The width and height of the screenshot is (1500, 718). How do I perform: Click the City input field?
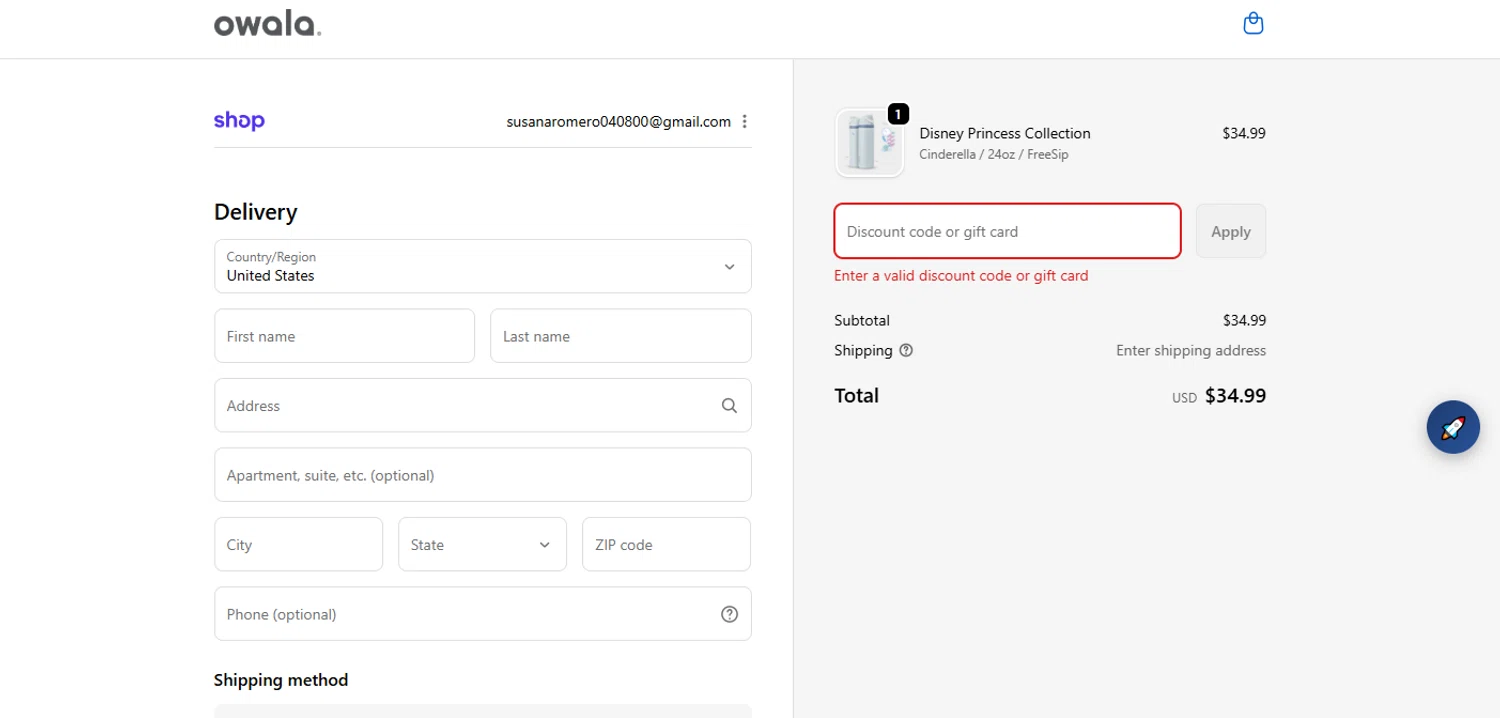point(298,545)
